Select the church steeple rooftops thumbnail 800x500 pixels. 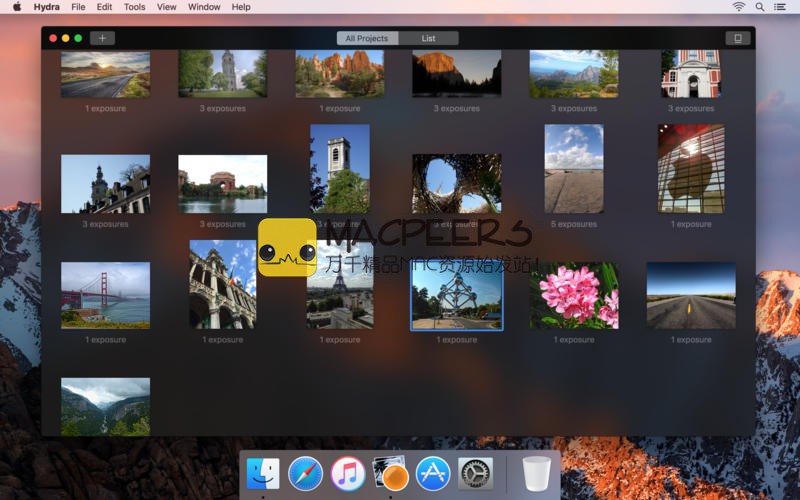[x=106, y=184]
